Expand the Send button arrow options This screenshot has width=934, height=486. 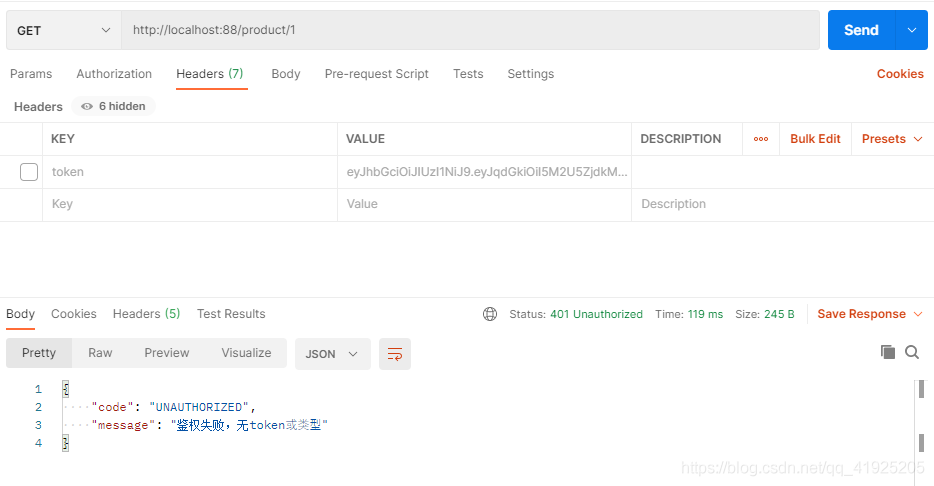[x=911, y=30]
